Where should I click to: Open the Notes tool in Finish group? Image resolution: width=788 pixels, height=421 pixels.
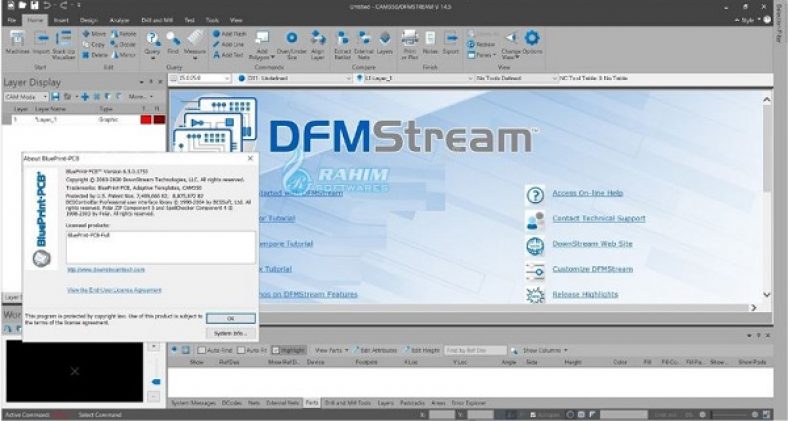(430, 43)
